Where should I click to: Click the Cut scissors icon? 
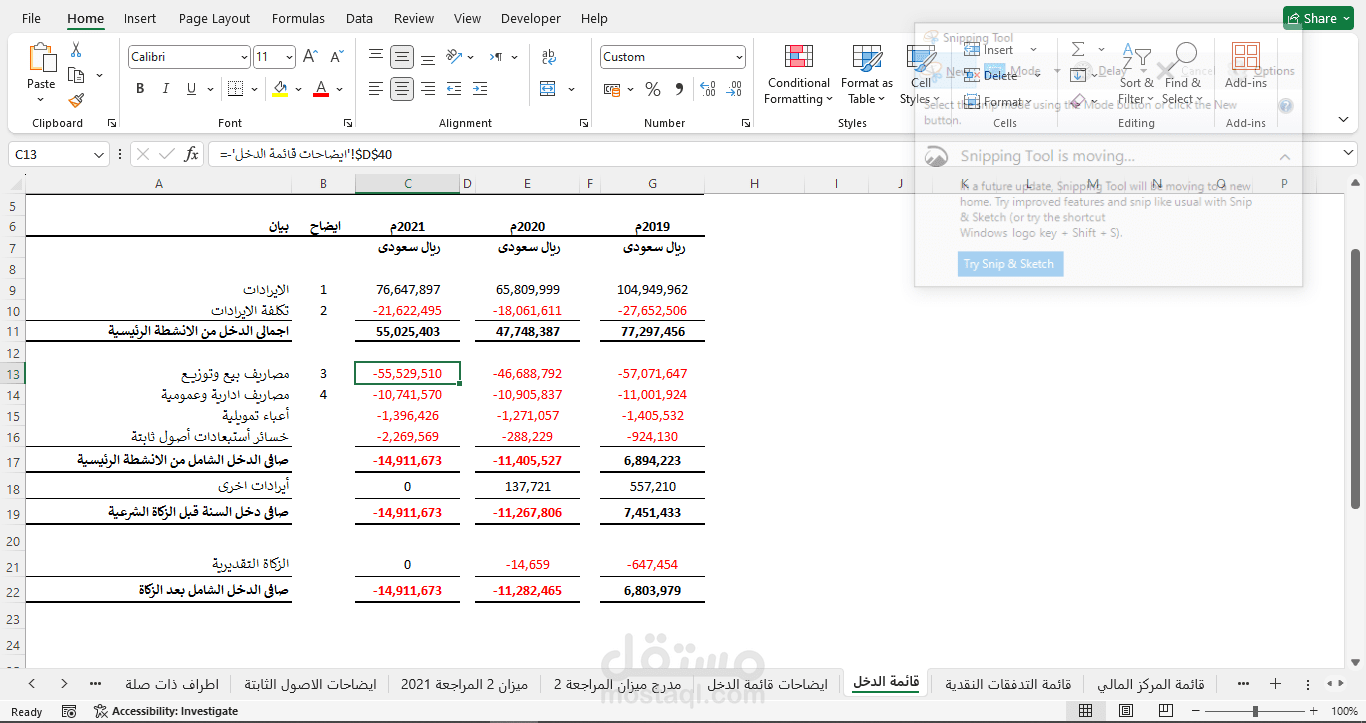coord(76,50)
